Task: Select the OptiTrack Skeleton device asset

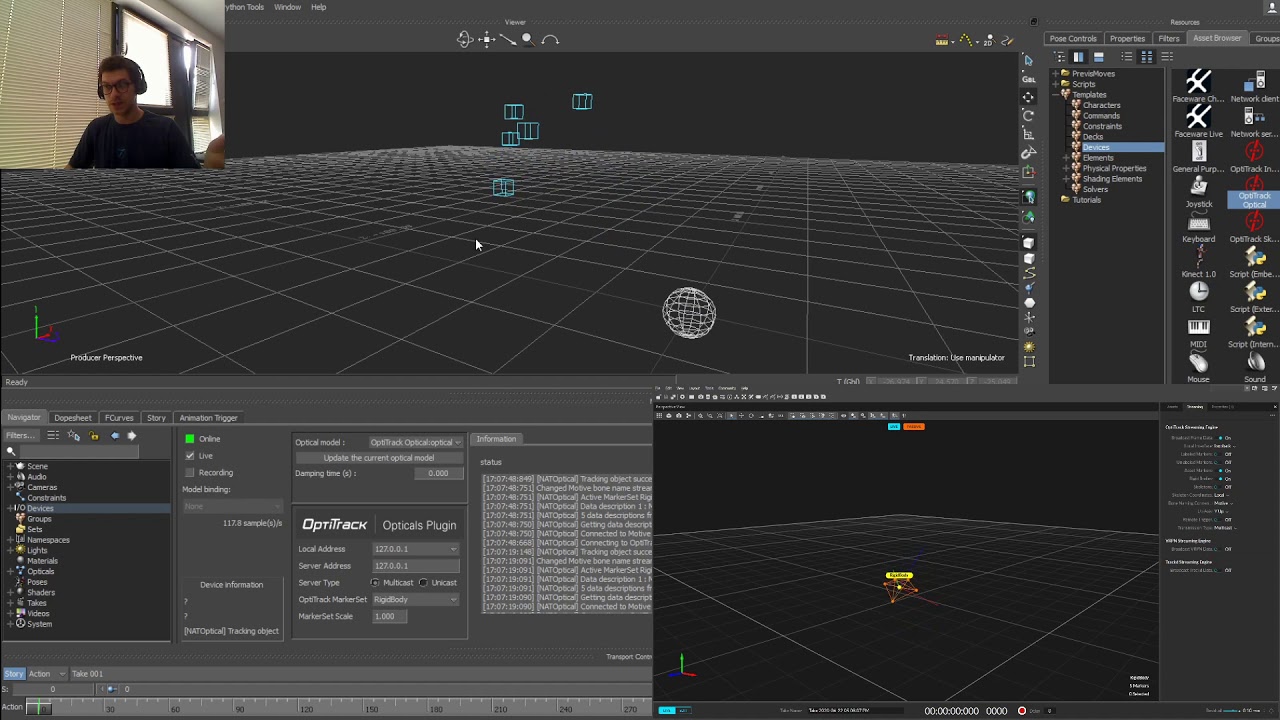Action: (1254, 227)
